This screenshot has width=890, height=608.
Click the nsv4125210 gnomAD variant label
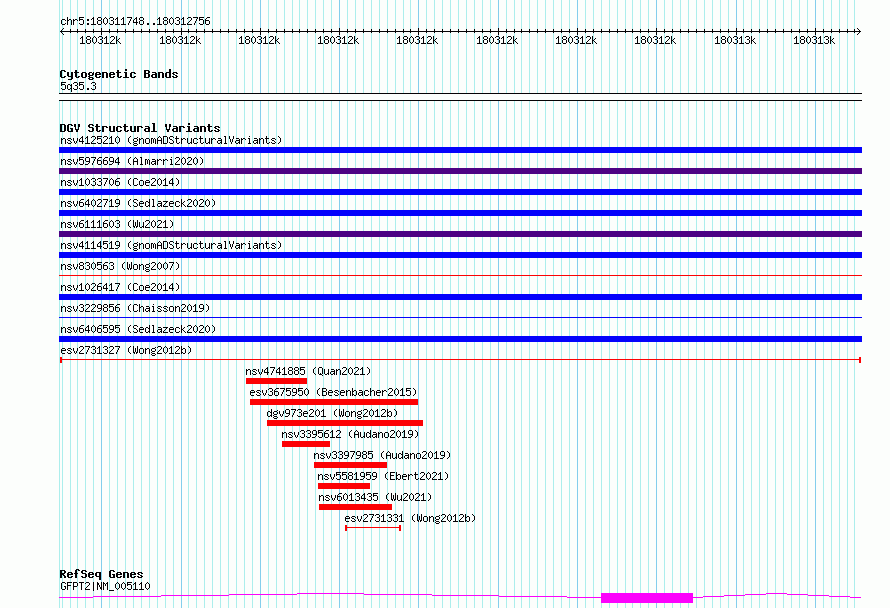pos(171,140)
